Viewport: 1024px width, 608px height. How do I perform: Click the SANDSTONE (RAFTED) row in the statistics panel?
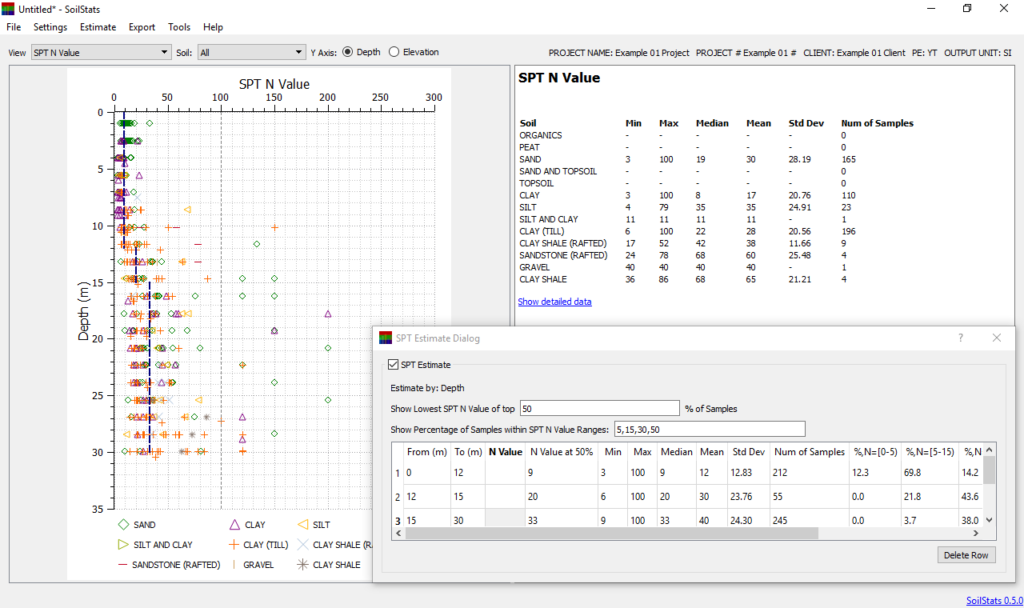[716, 255]
